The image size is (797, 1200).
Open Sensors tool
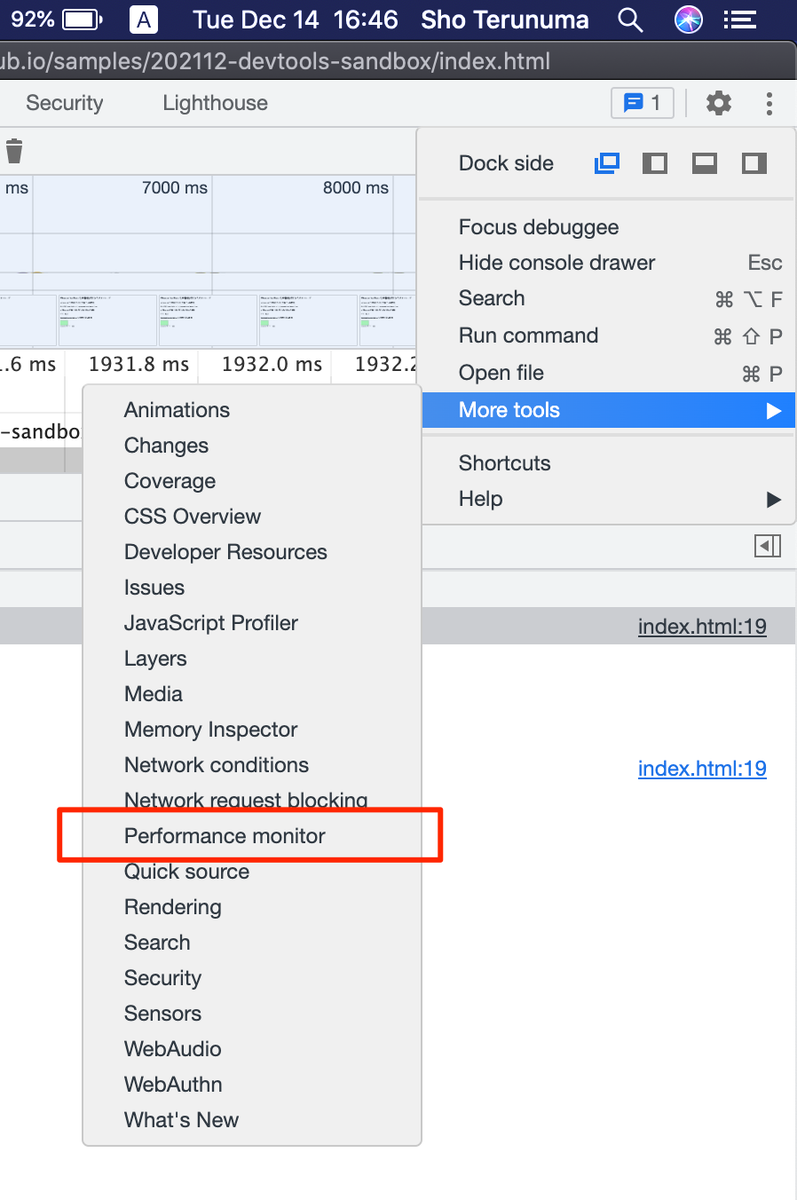pyautogui.click(x=252, y=1014)
